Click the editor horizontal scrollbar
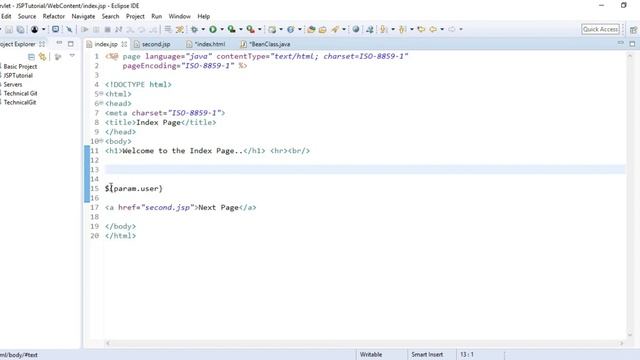 click(364, 344)
